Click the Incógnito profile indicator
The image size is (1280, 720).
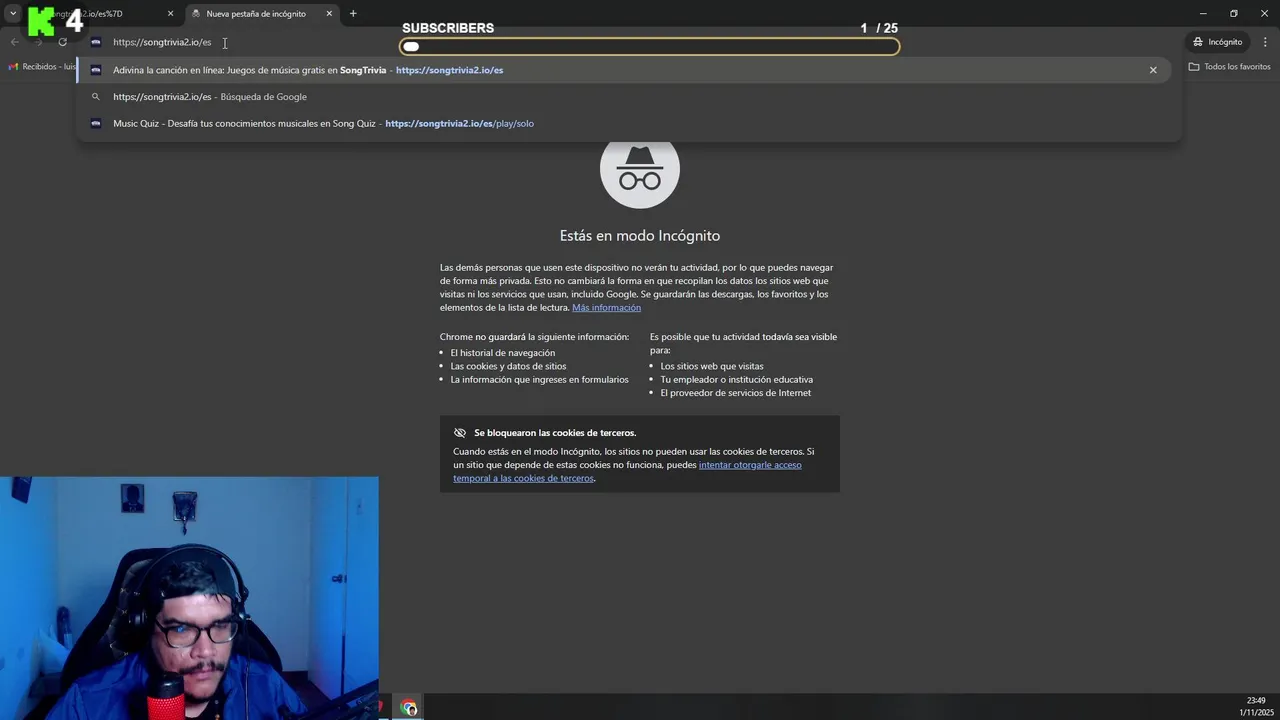click(1217, 42)
